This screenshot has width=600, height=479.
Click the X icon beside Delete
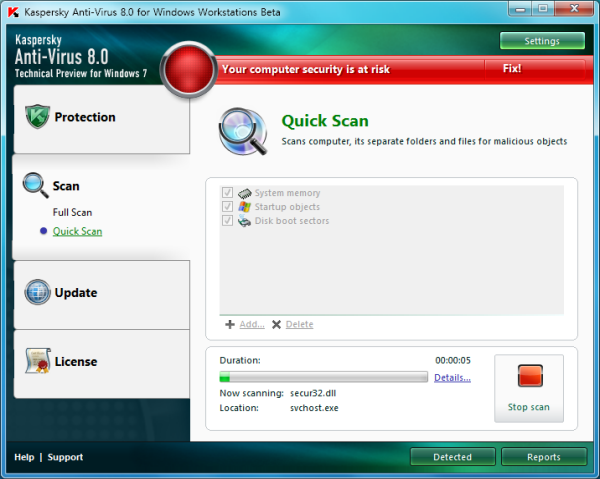(276, 324)
